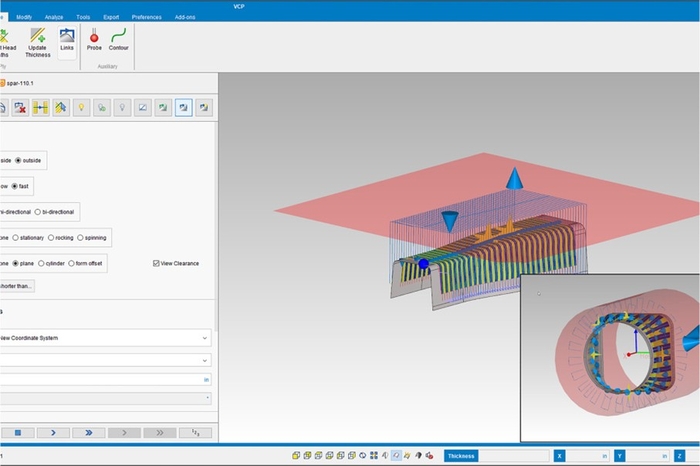Select the Contour tool
The width and height of the screenshot is (700, 466).
tap(119, 38)
